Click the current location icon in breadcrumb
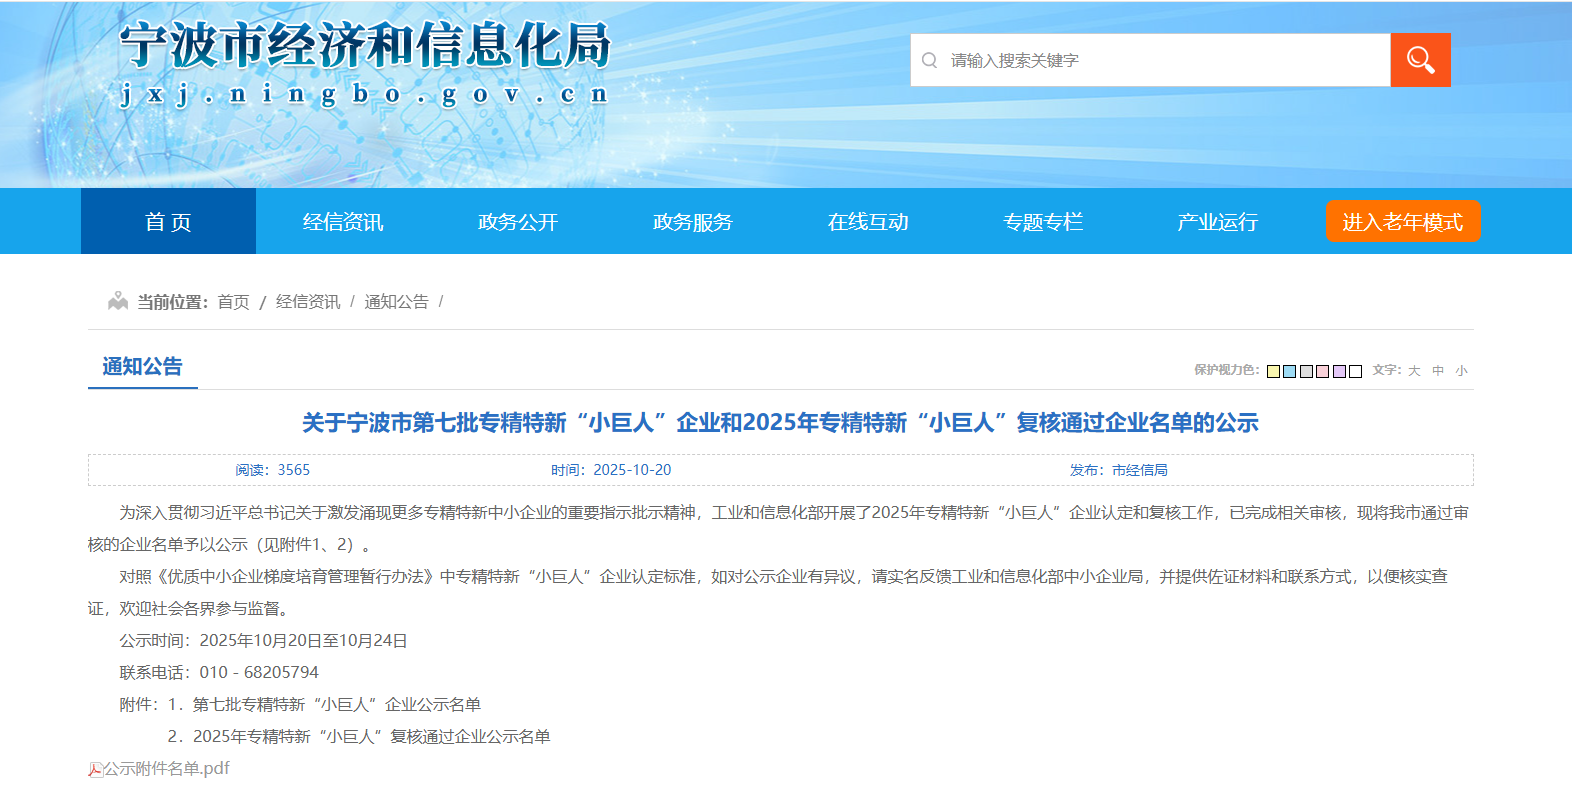1572x807 pixels. coord(118,301)
